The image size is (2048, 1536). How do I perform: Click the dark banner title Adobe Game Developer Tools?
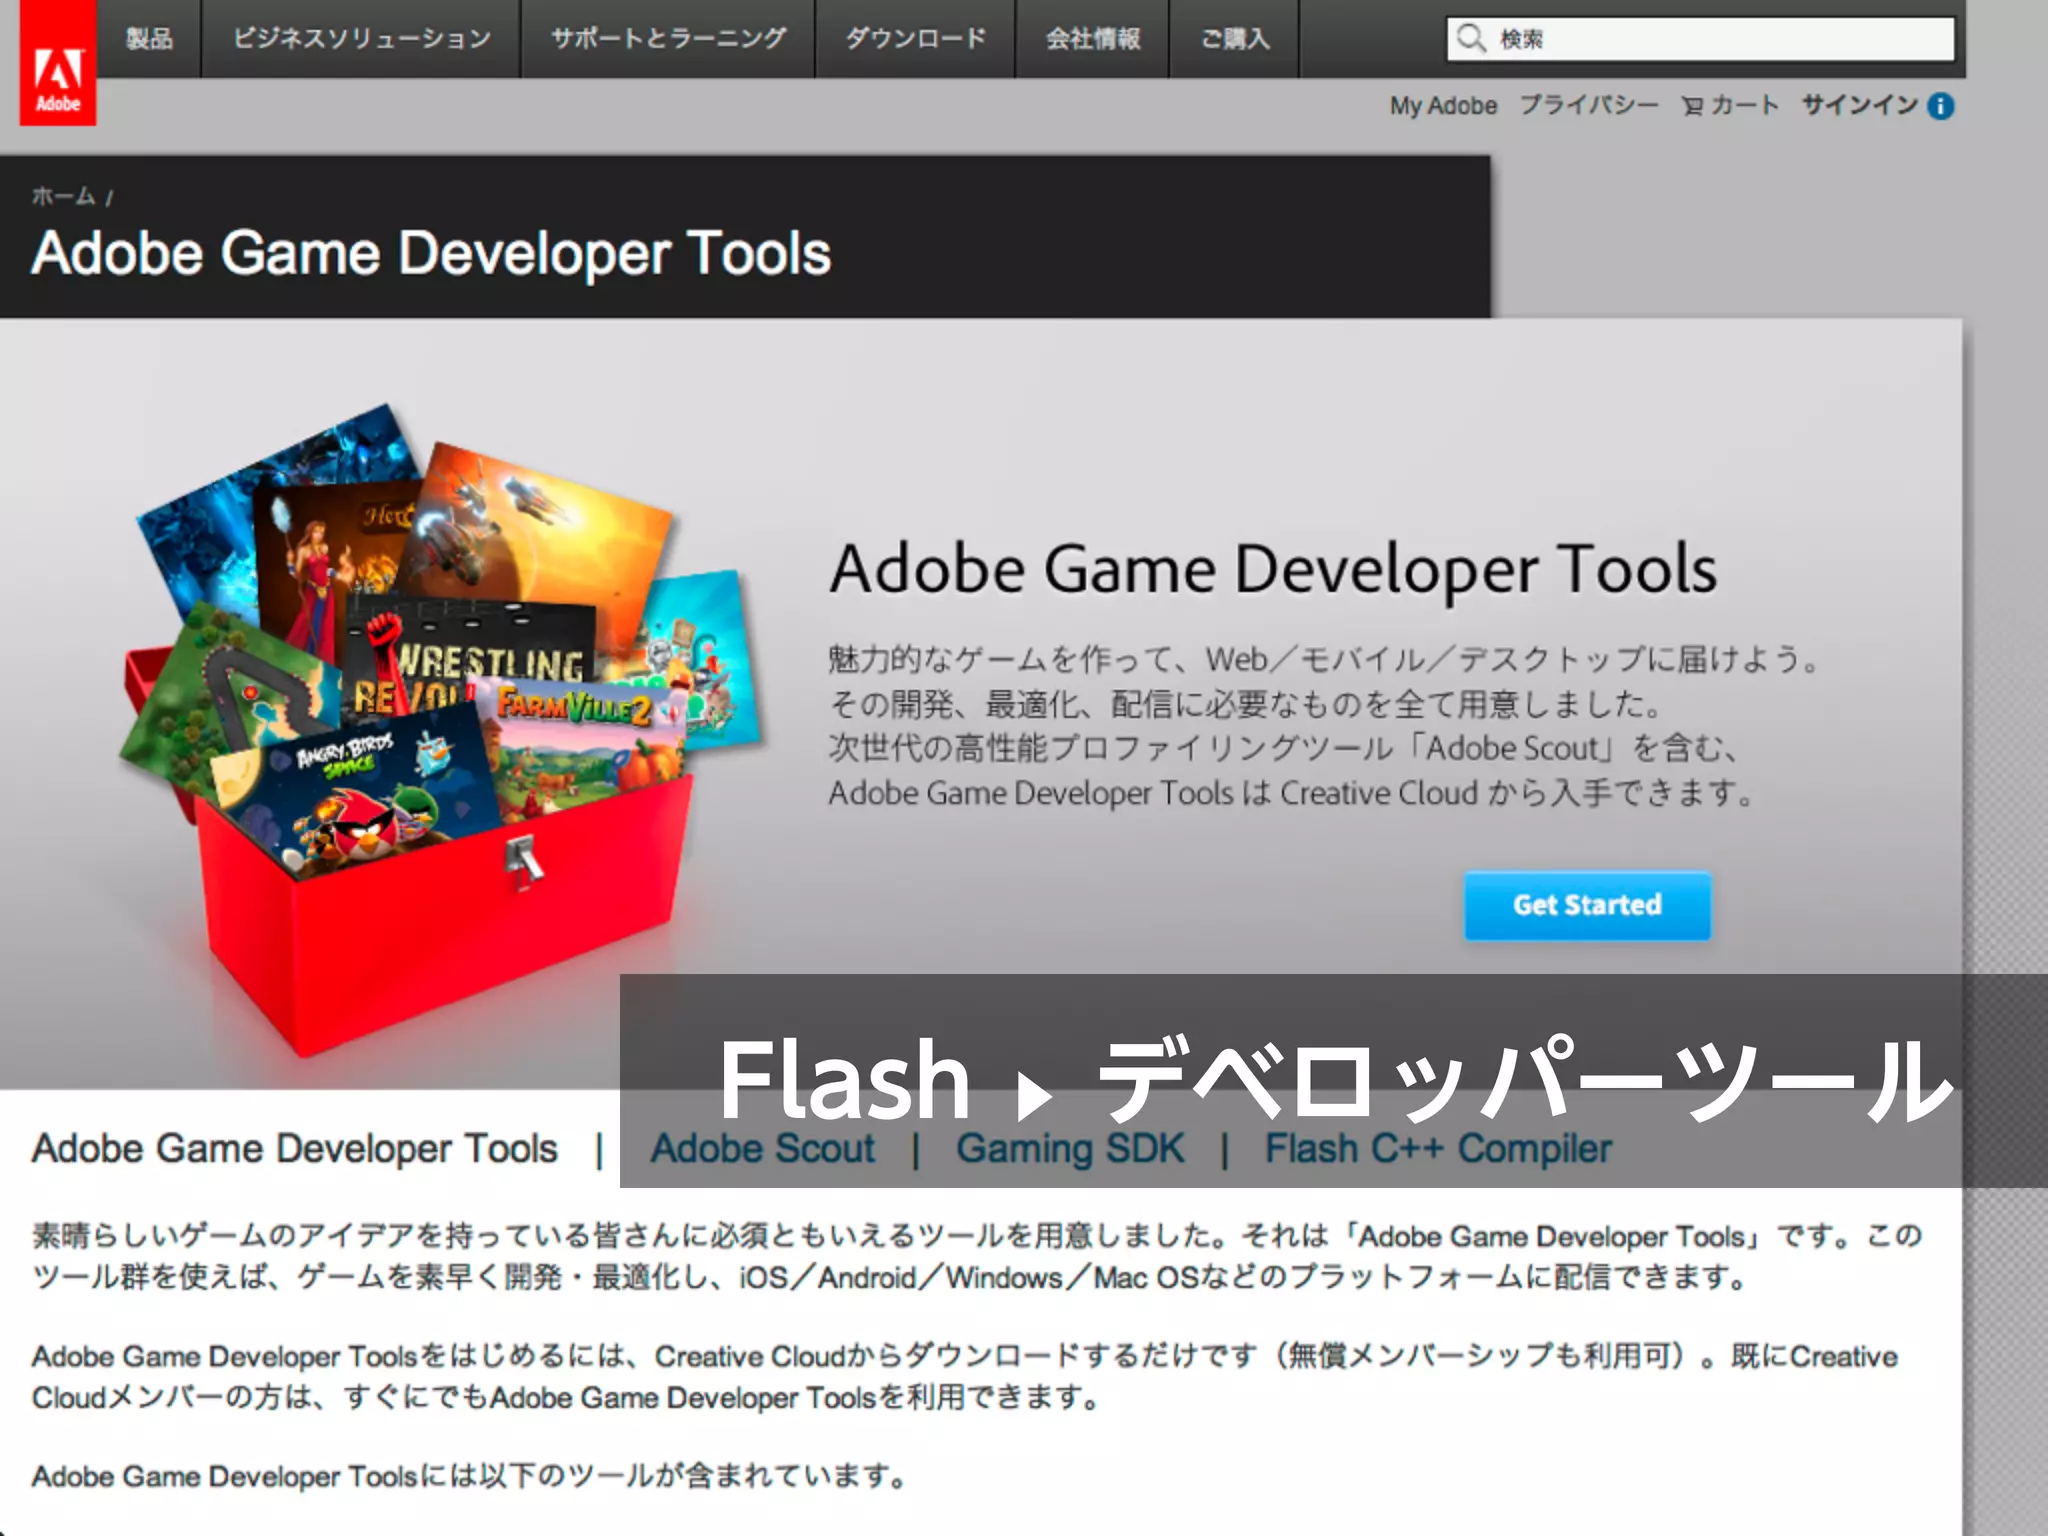pyautogui.click(x=431, y=253)
